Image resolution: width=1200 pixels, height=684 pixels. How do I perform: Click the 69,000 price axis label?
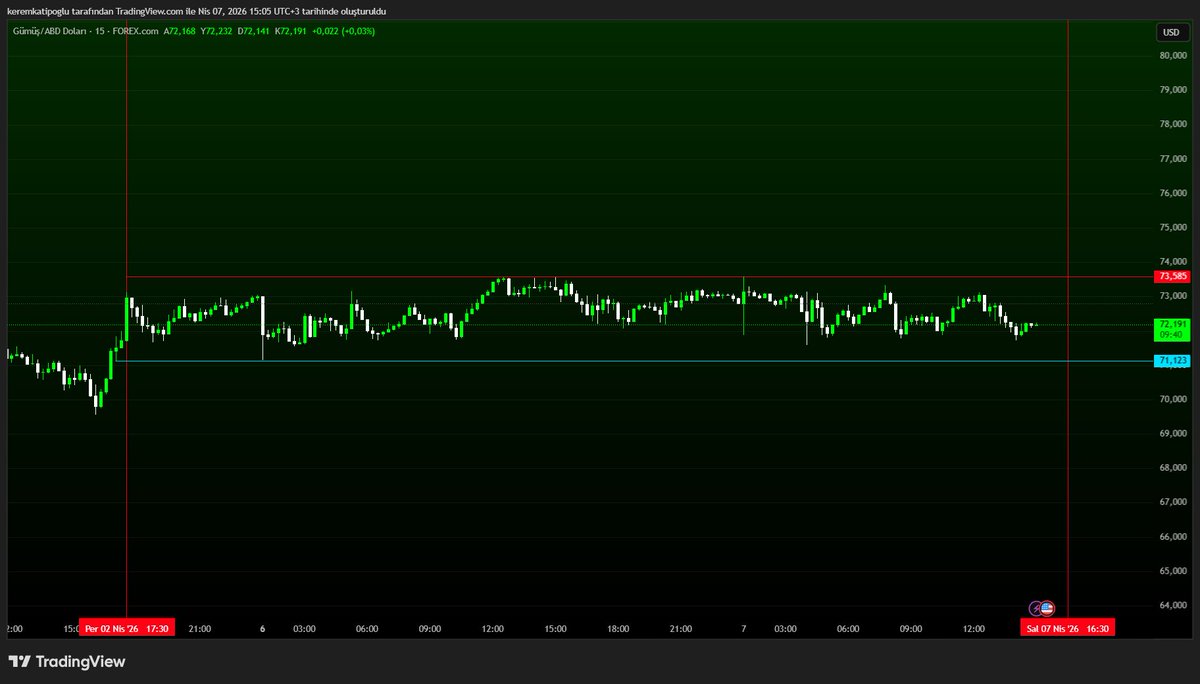pos(1172,433)
